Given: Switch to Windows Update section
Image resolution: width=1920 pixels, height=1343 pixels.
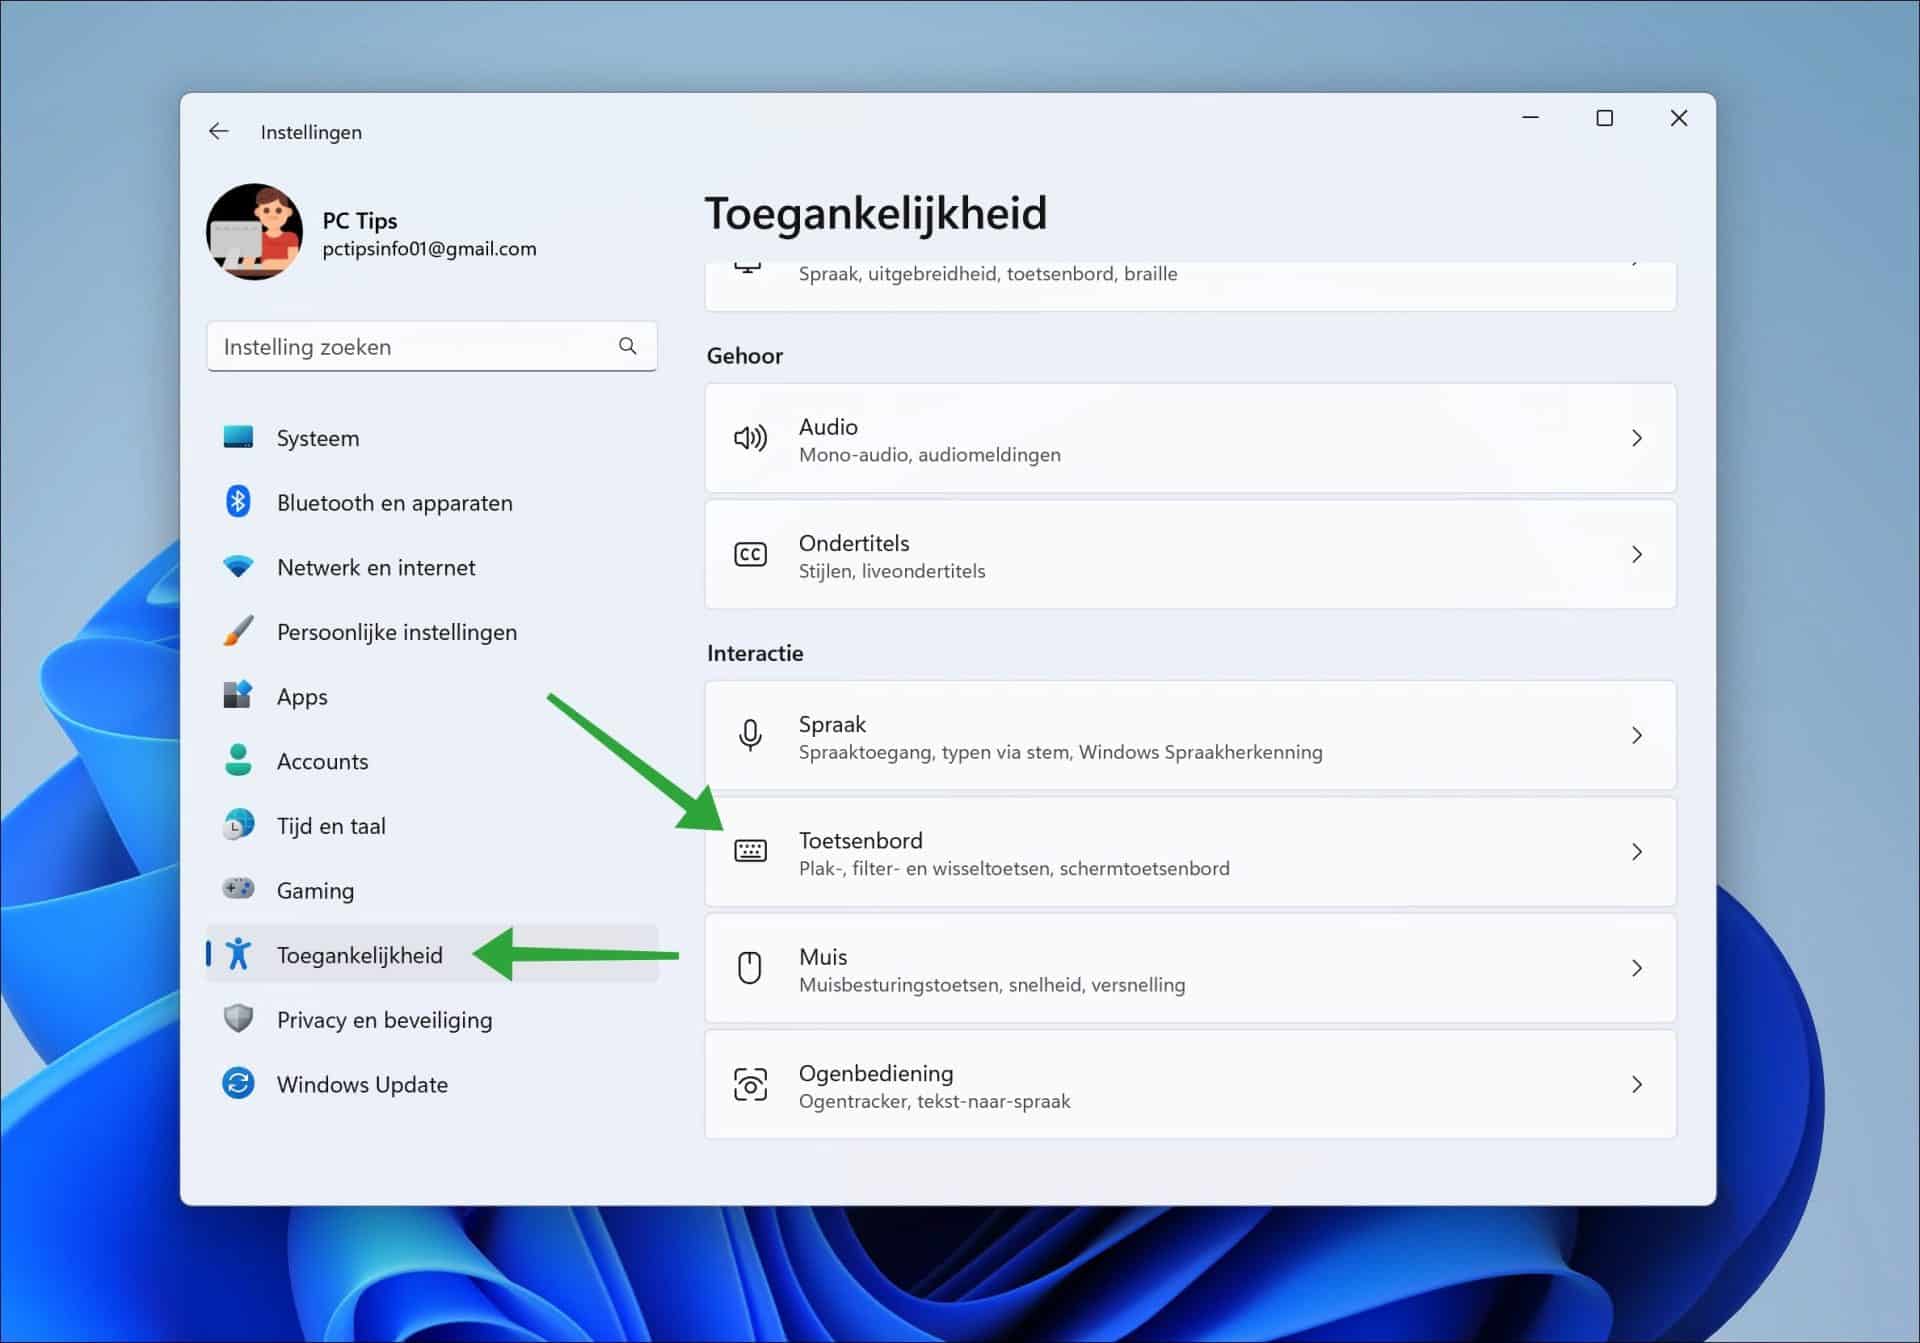Looking at the screenshot, I should [362, 1083].
